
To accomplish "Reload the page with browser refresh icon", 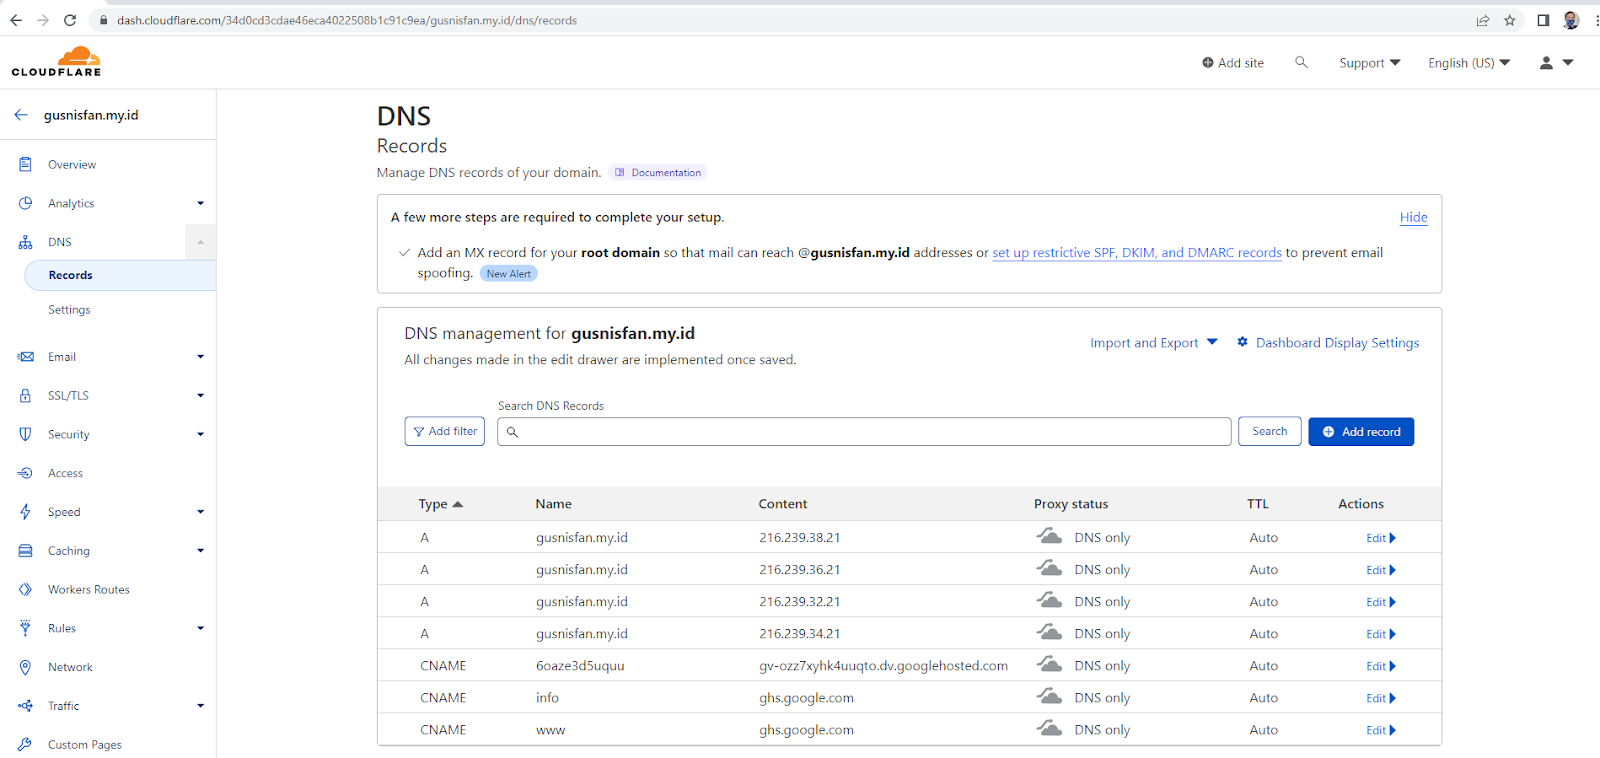I will 70,20.
